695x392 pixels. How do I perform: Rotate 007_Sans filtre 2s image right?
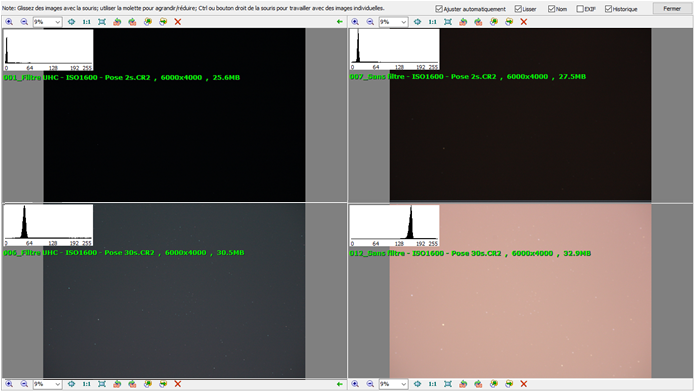[x=478, y=22]
